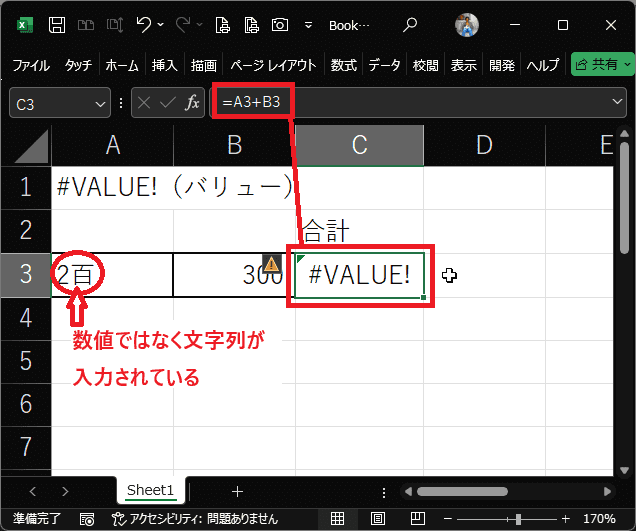Viewport: 636px width, 531px height.
Task: Click the insert function fx icon
Action: tap(193, 102)
